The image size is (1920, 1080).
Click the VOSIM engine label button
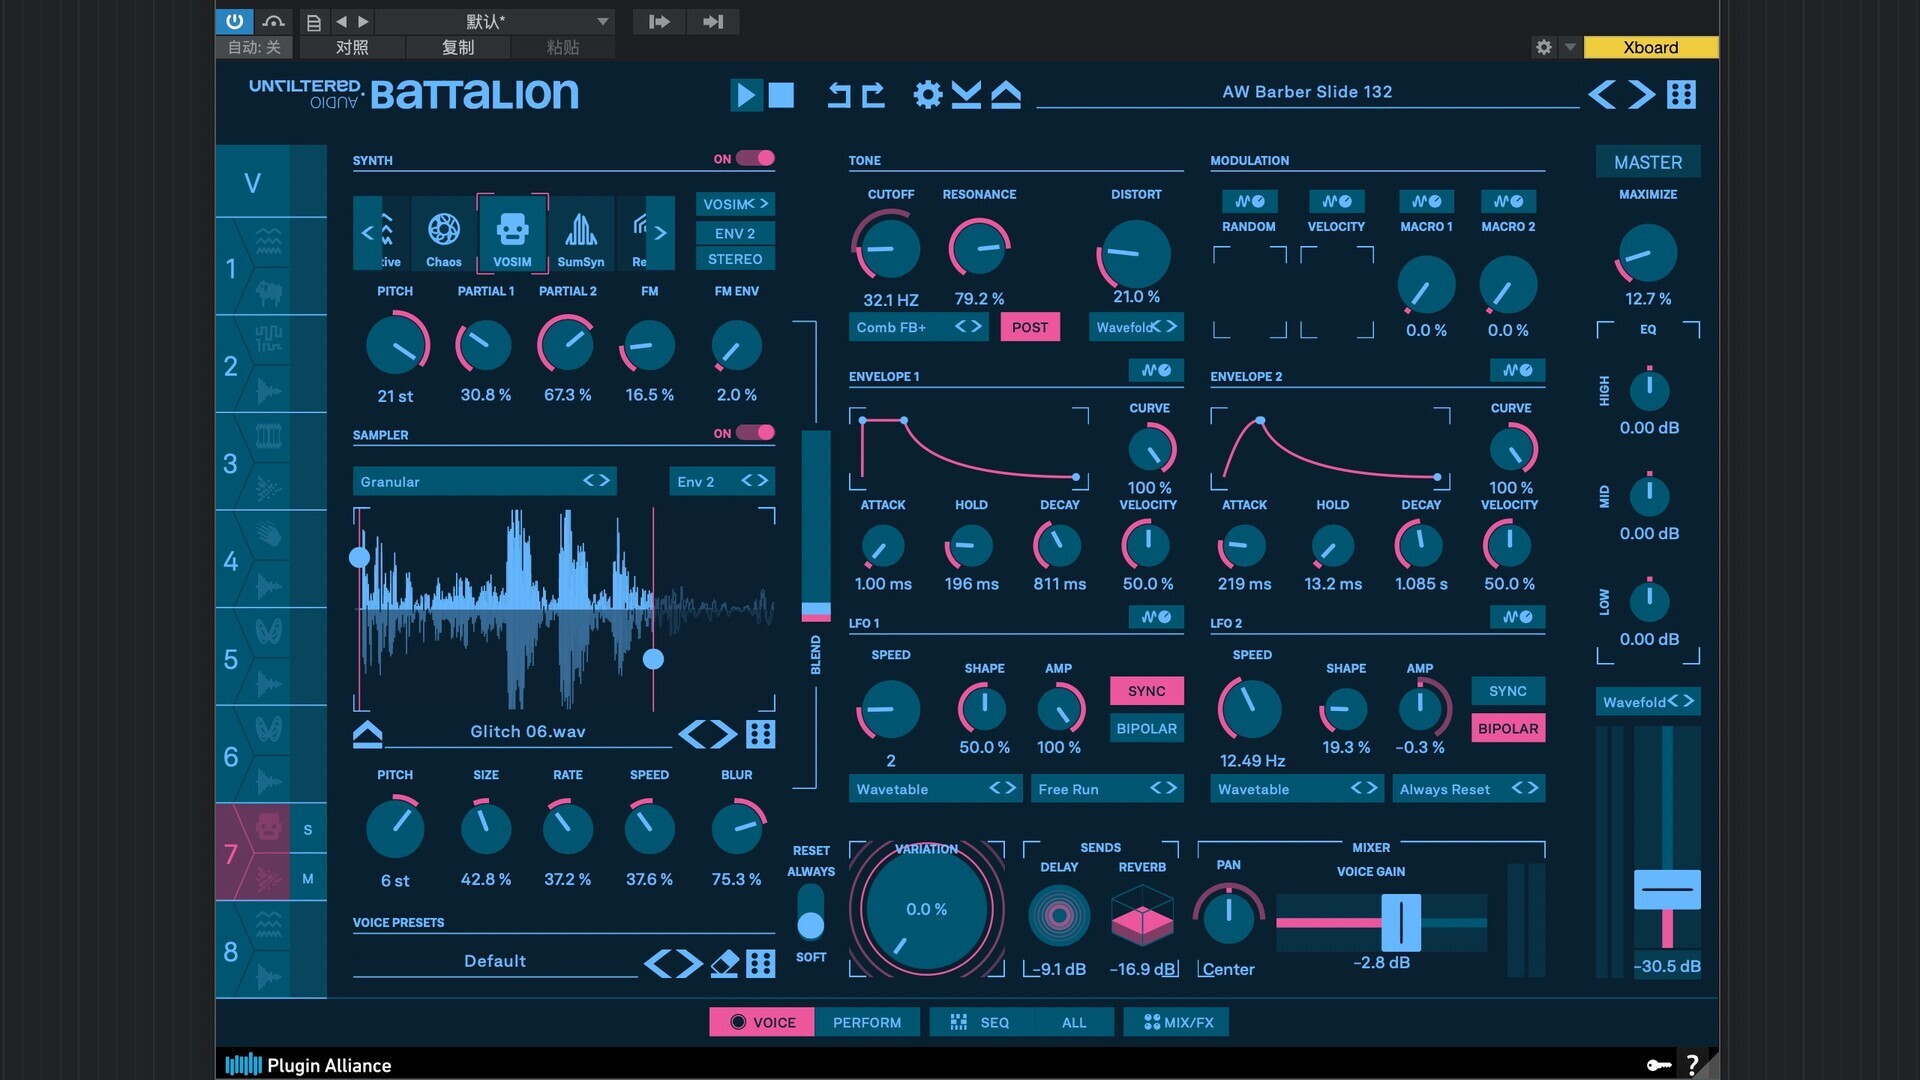click(735, 204)
